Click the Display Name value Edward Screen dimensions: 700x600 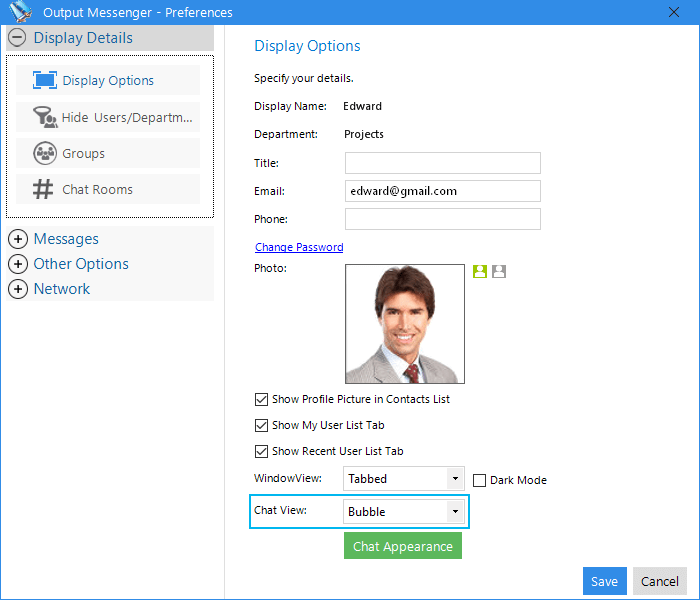click(362, 106)
